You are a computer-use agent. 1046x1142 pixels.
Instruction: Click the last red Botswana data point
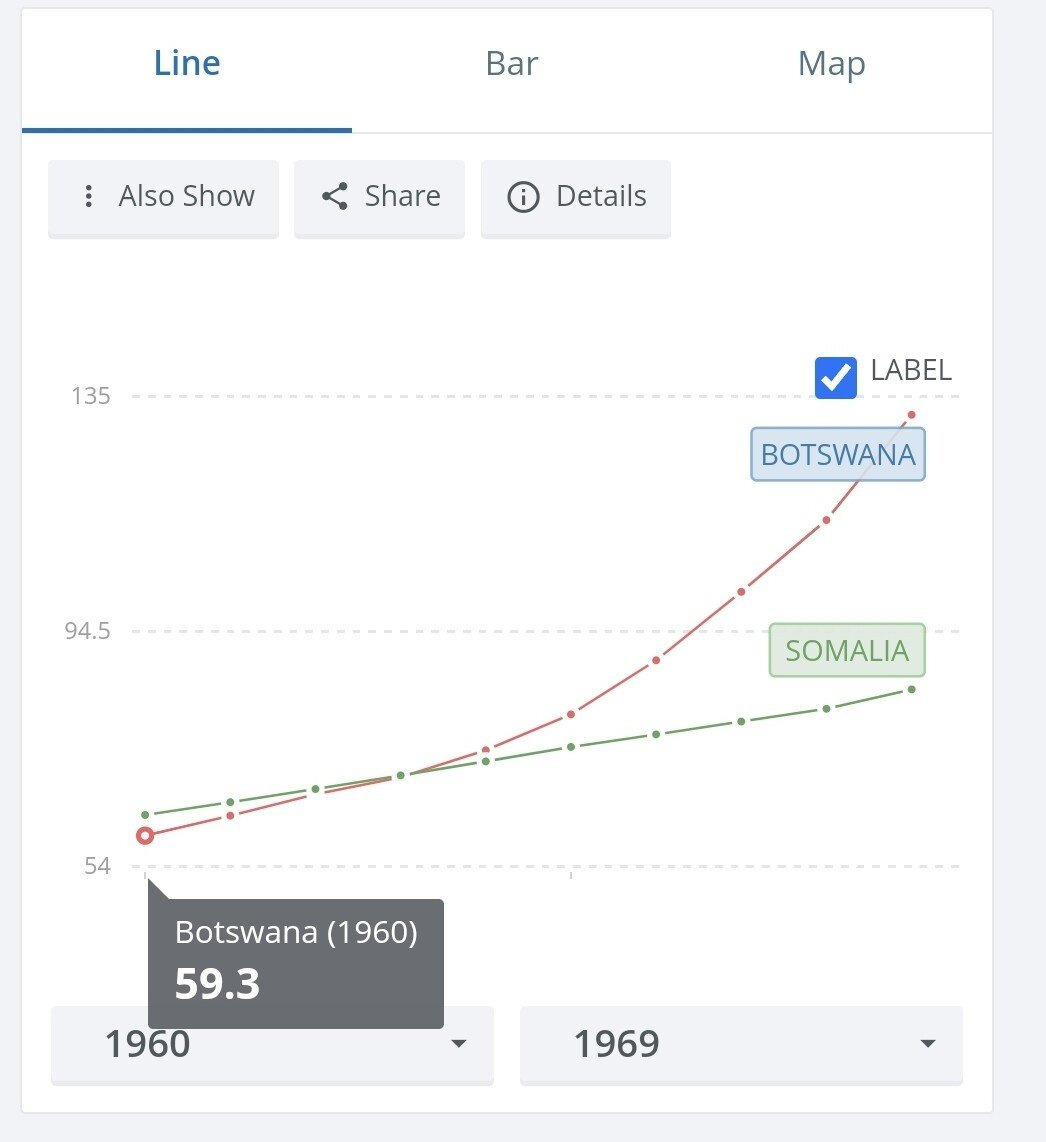click(911, 414)
